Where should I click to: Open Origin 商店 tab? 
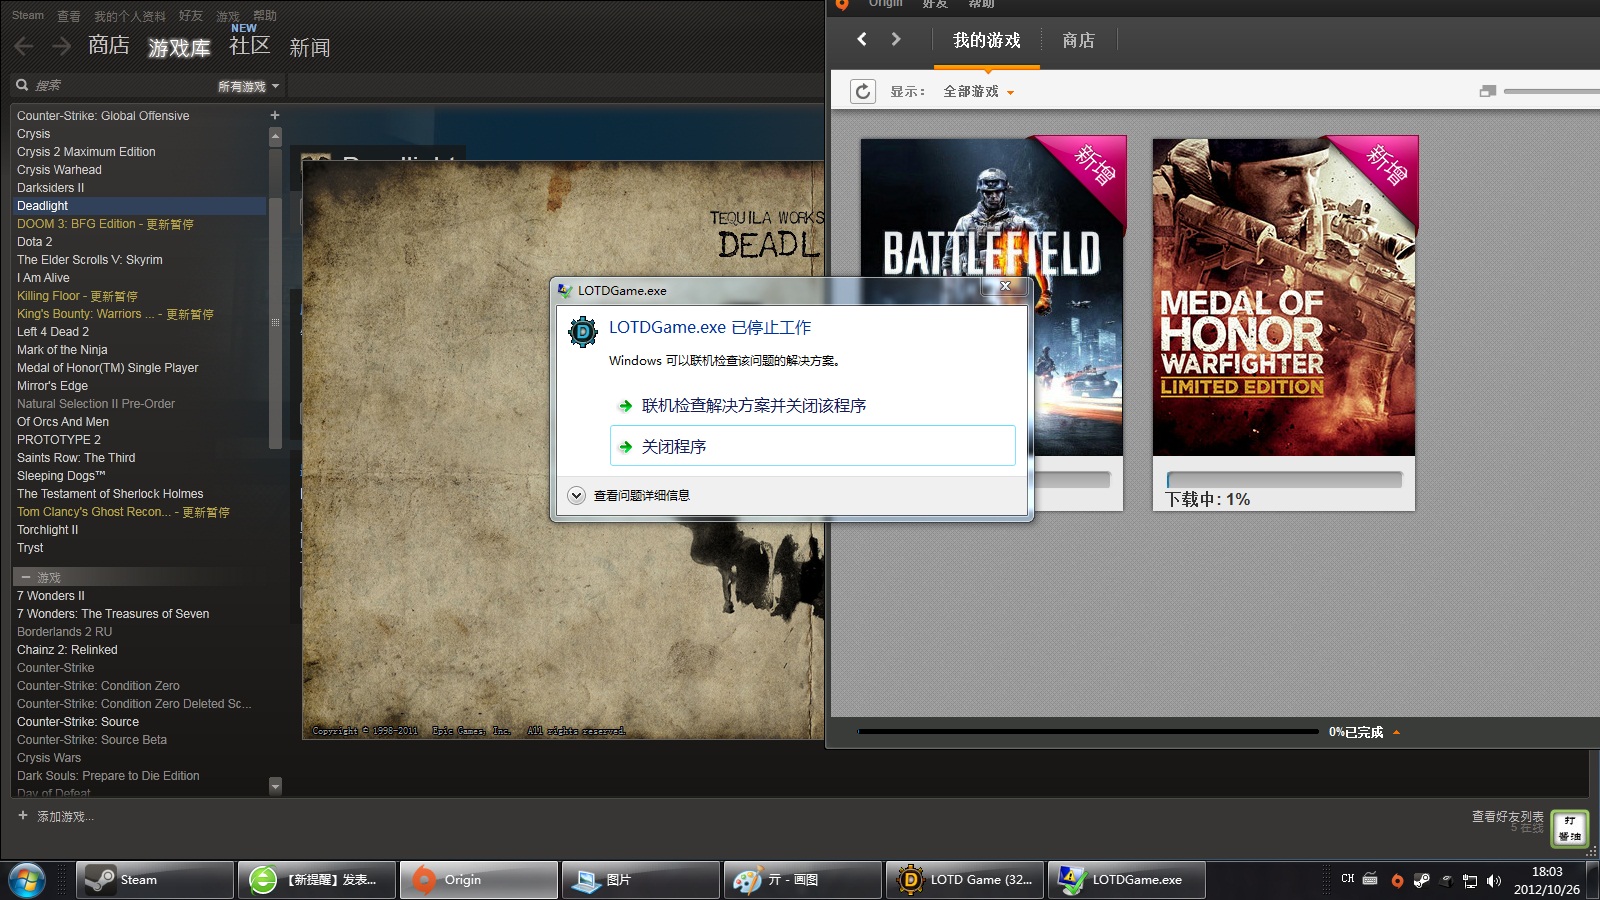[1078, 40]
